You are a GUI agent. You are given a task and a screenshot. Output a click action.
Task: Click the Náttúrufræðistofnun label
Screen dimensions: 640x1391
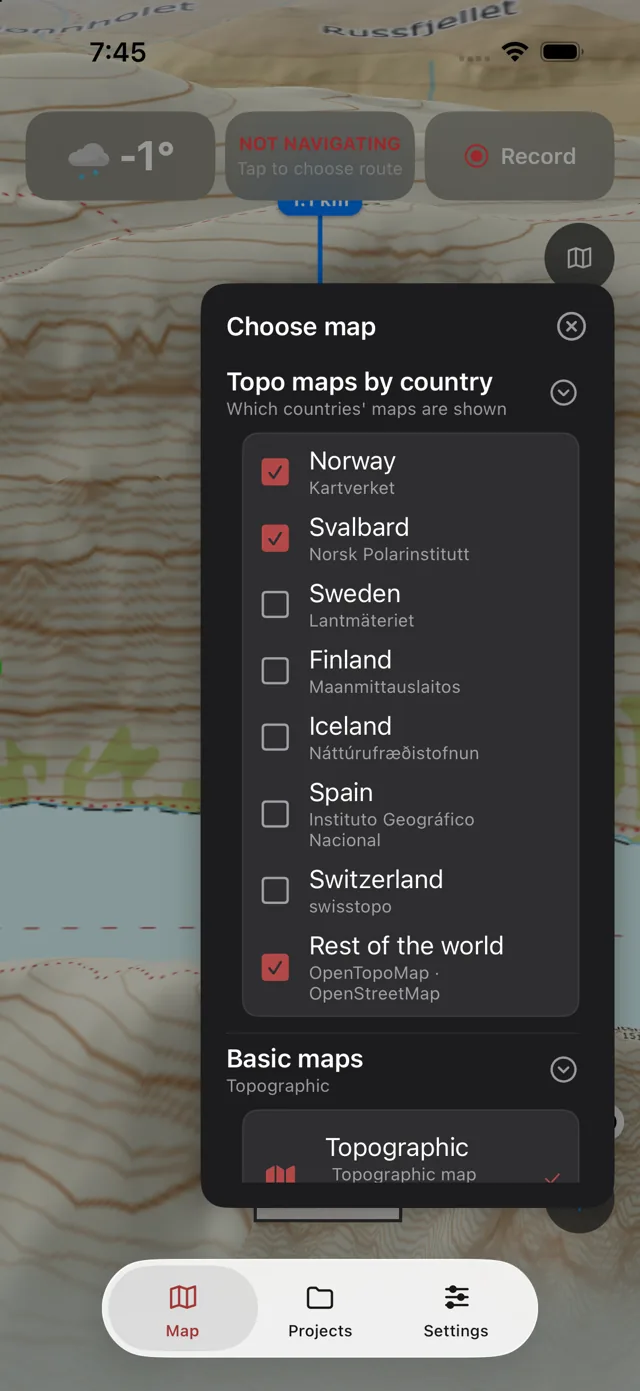click(x=394, y=753)
